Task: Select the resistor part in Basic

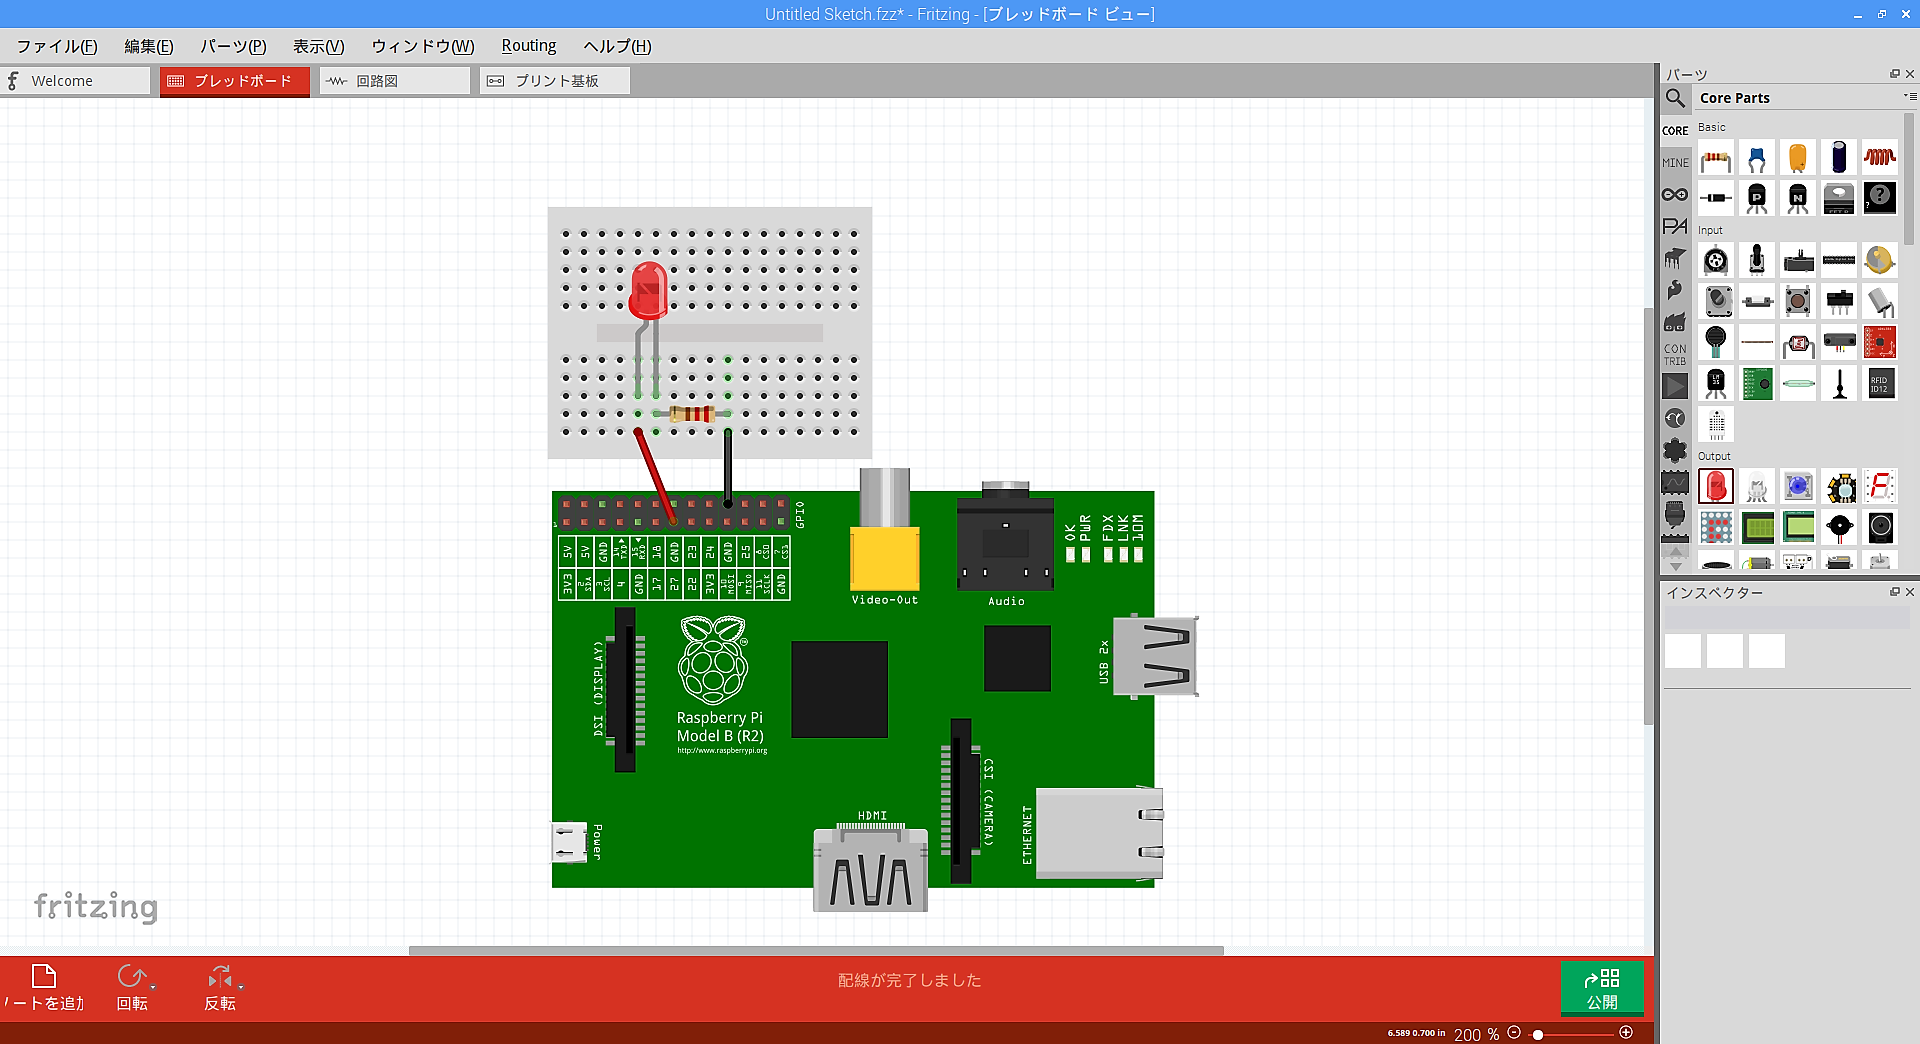Action: click(x=1716, y=158)
